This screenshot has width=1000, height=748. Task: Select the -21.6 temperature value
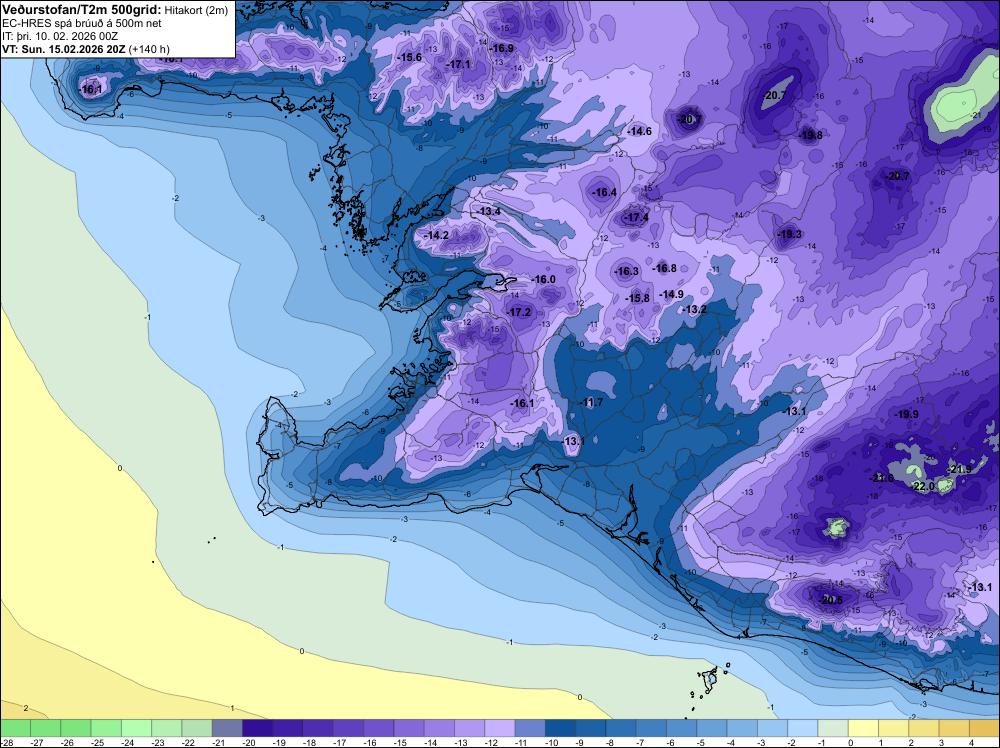(x=882, y=478)
